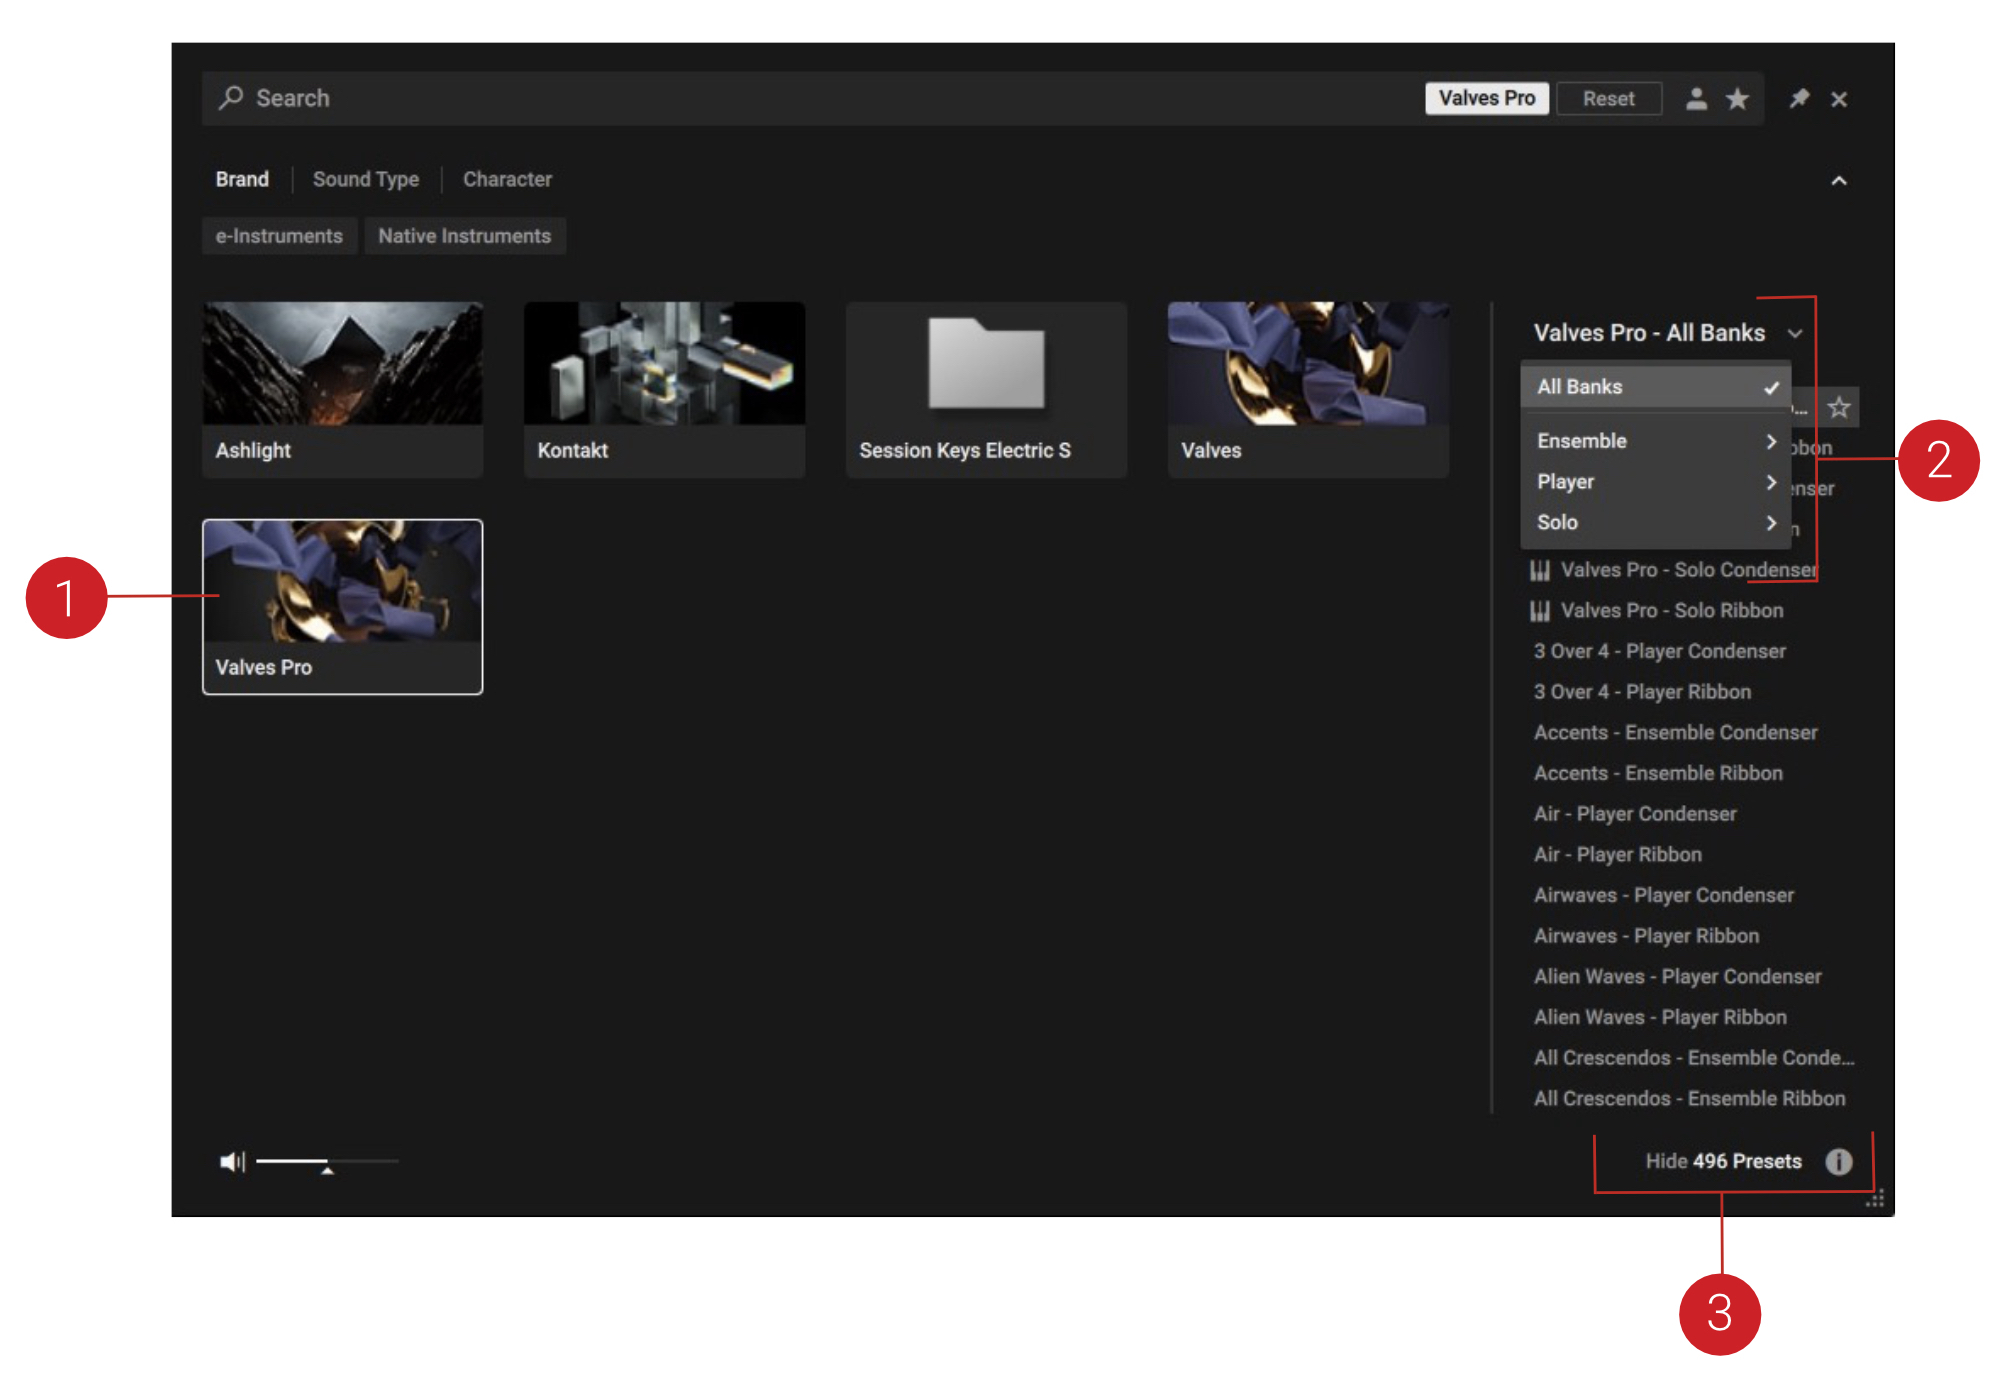Image resolution: width=2005 pixels, height=1380 pixels.
Task: Click keyboard icon of Solo Ribbon preset
Action: (x=1540, y=610)
